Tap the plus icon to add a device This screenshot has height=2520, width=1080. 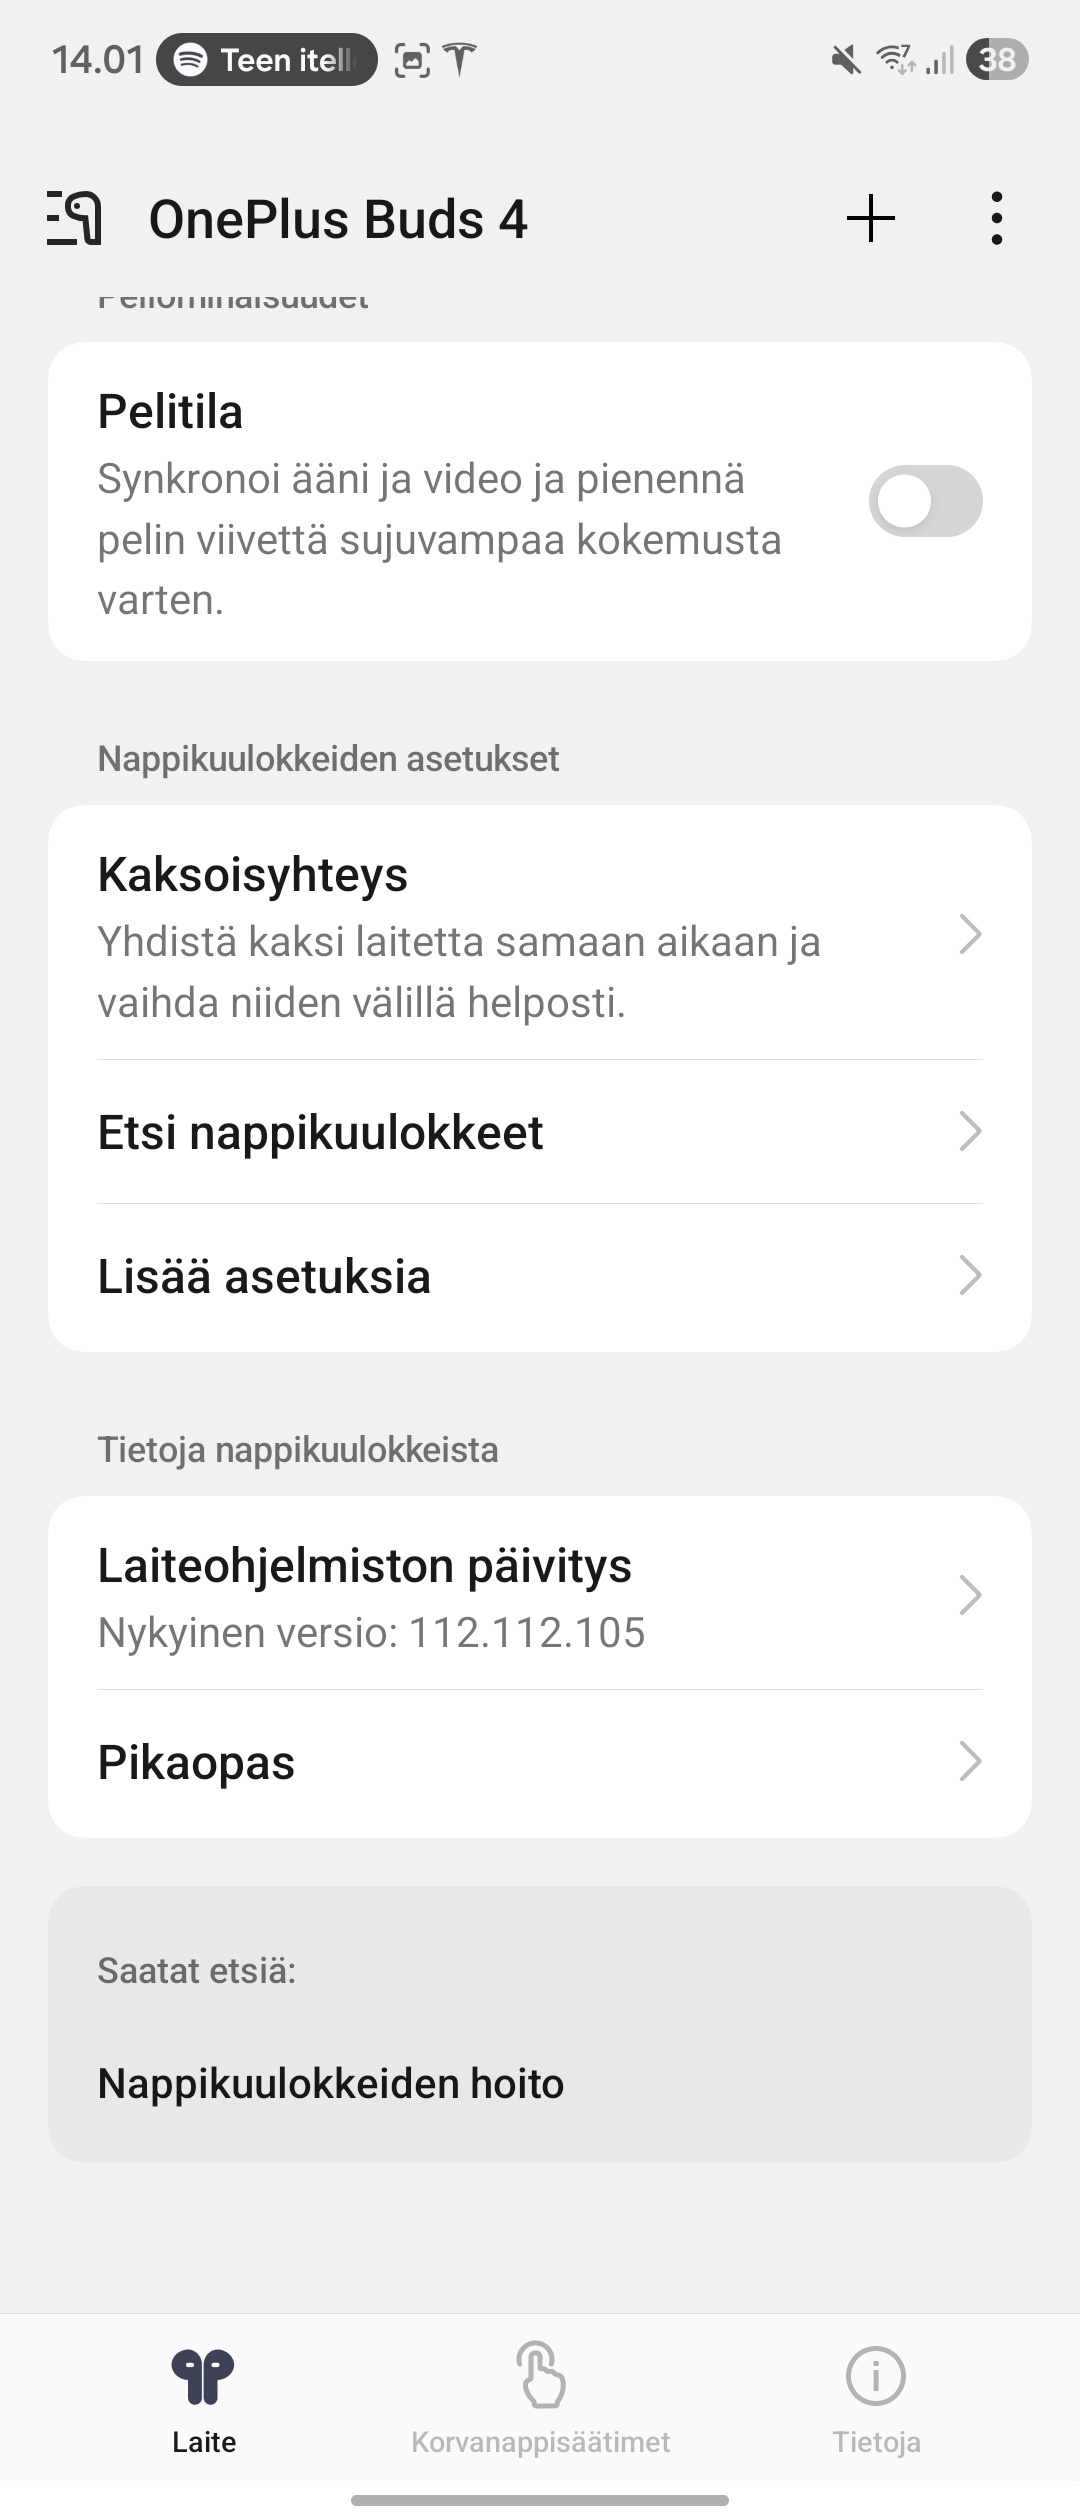[x=871, y=218]
